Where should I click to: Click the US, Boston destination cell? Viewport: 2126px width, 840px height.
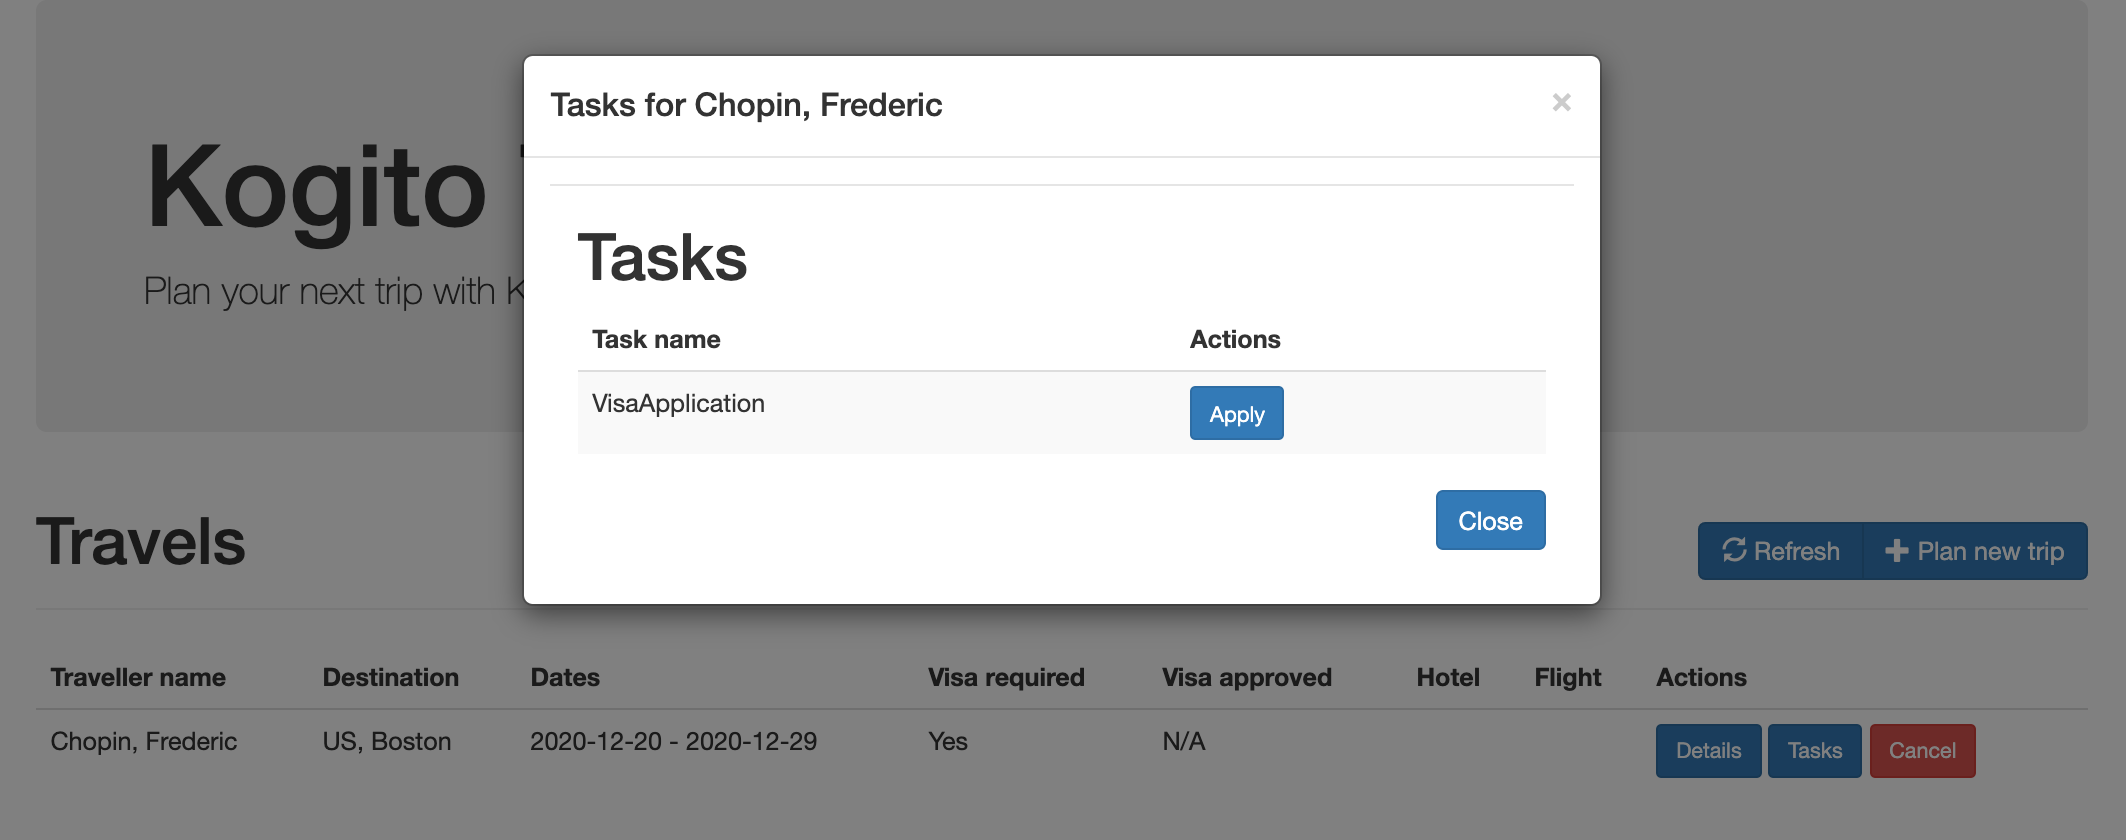click(x=387, y=742)
